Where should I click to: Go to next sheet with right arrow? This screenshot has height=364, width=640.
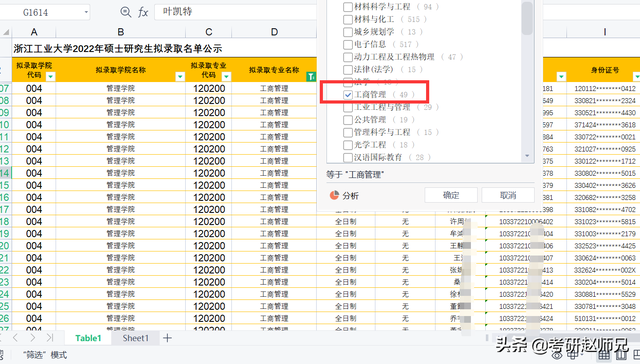click(33, 338)
